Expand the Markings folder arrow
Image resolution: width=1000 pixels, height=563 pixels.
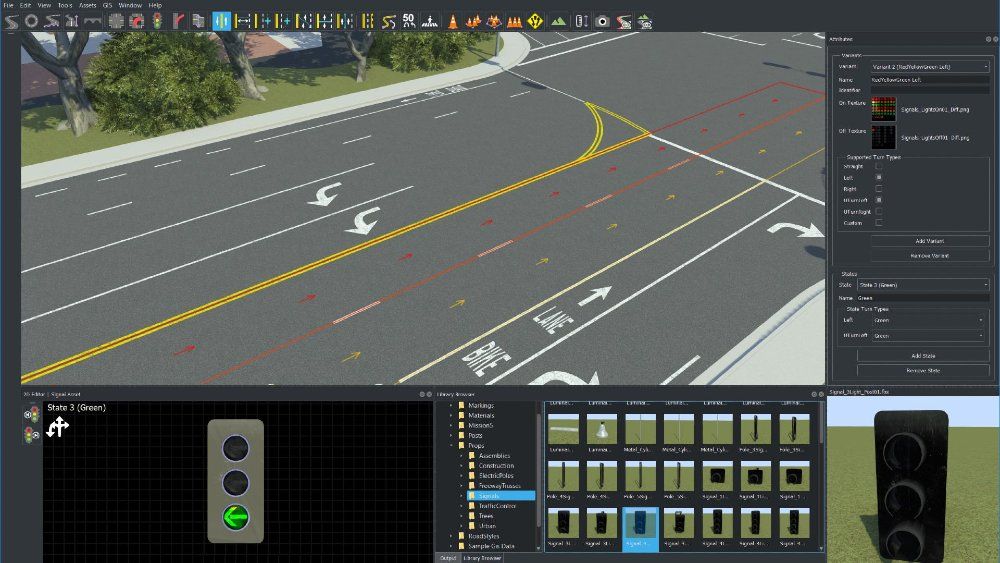tap(452, 406)
